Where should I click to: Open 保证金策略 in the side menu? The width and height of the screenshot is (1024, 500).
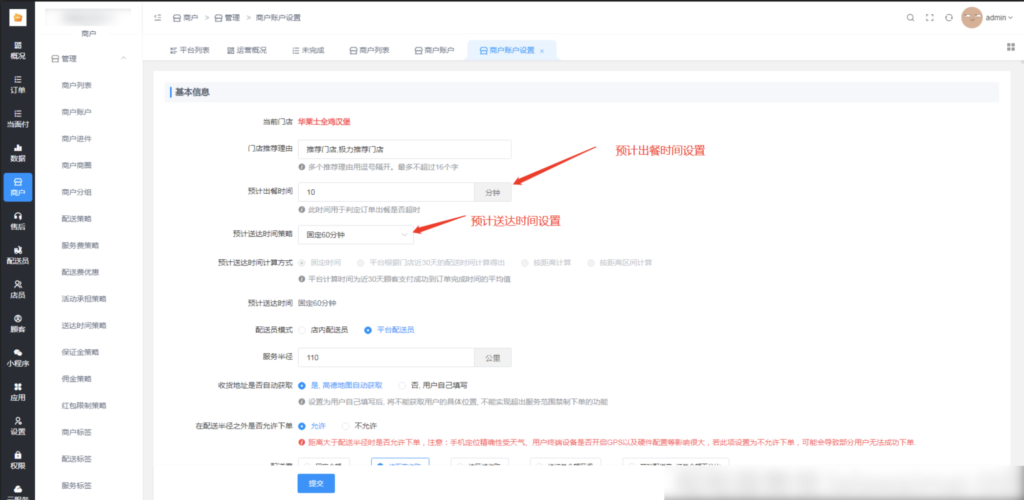coord(80,352)
